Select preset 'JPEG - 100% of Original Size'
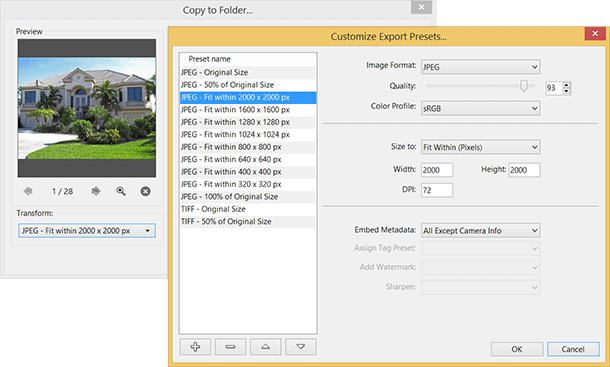The height and width of the screenshot is (367, 610). pos(248,197)
